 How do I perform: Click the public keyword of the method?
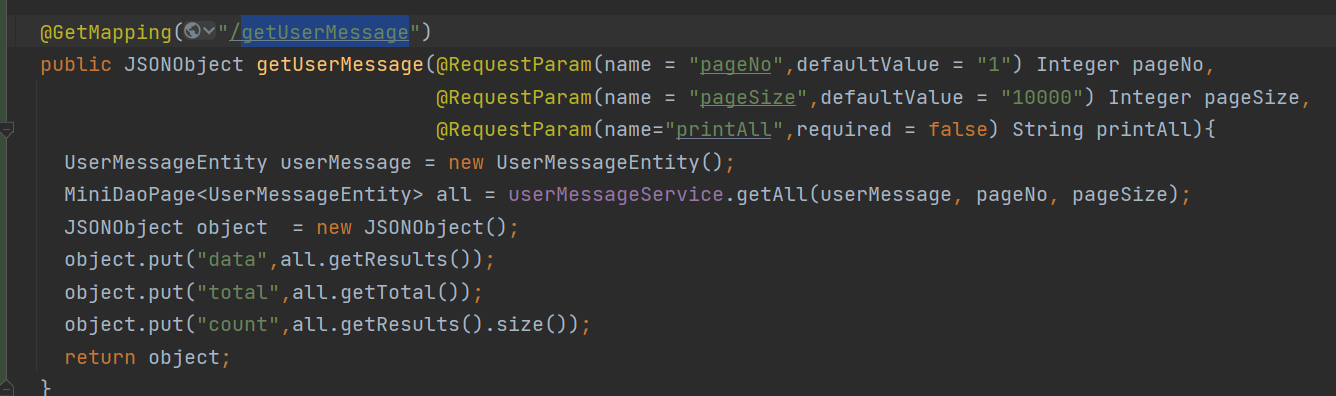pos(76,65)
